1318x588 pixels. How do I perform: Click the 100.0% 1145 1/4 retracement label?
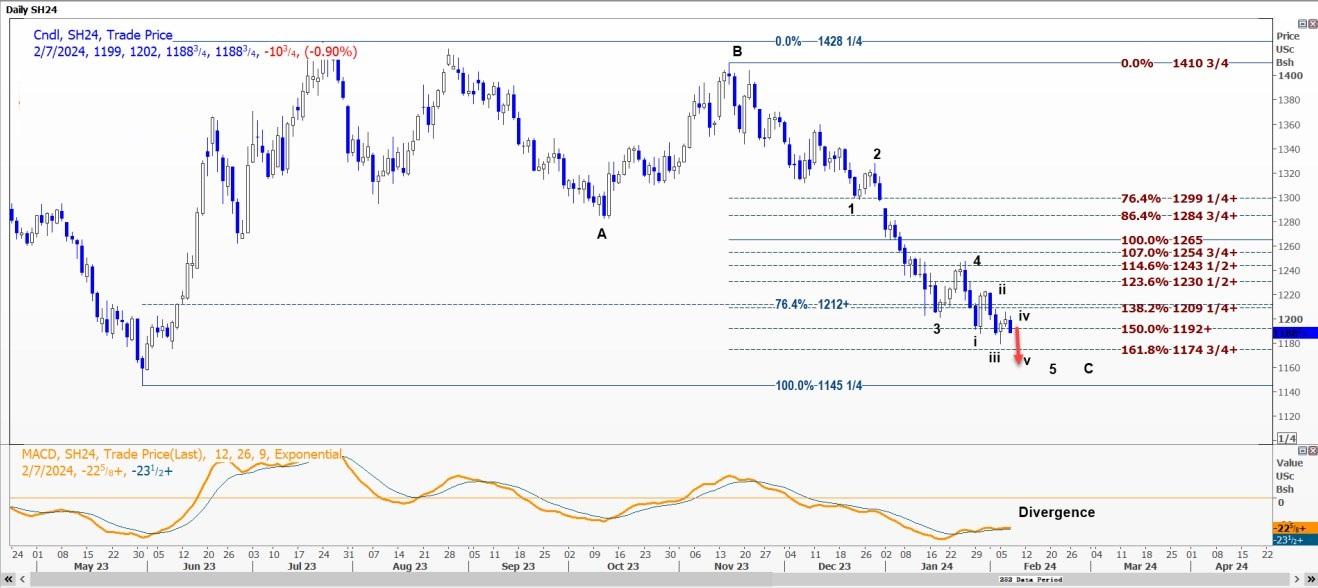818,386
